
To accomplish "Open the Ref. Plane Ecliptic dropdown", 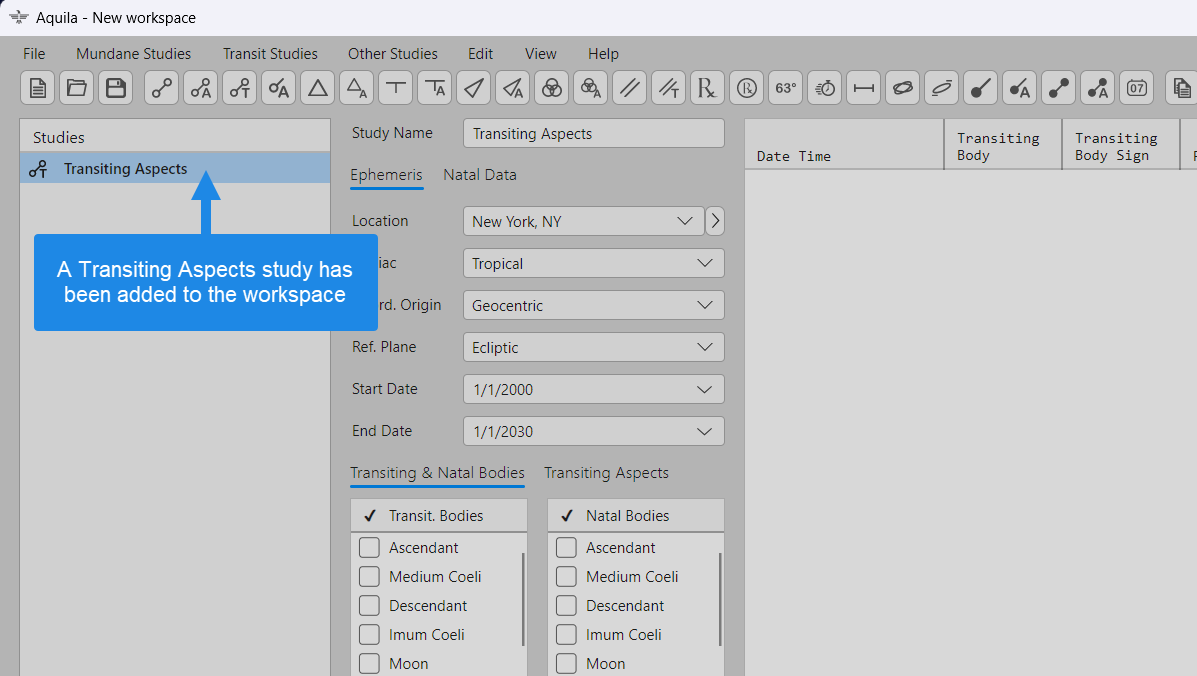I will click(x=593, y=347).
